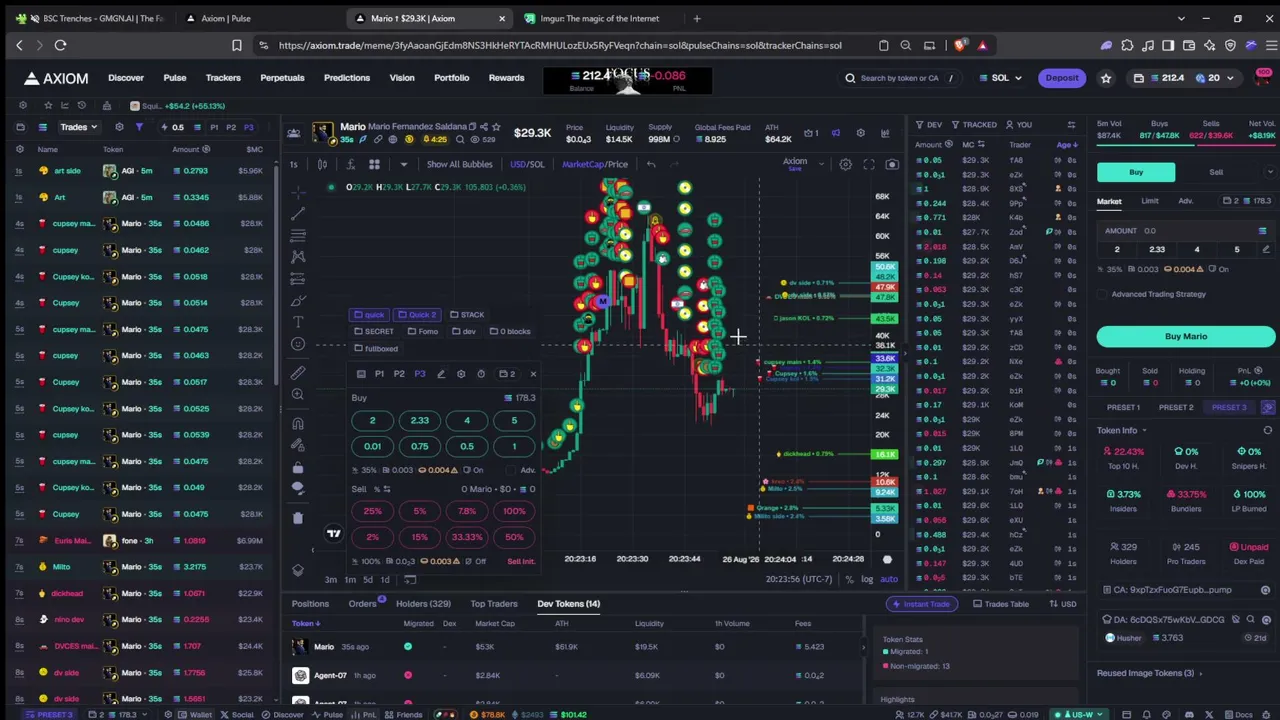Switch to the Positions tab
The image size is (1280, 720).
310,604
